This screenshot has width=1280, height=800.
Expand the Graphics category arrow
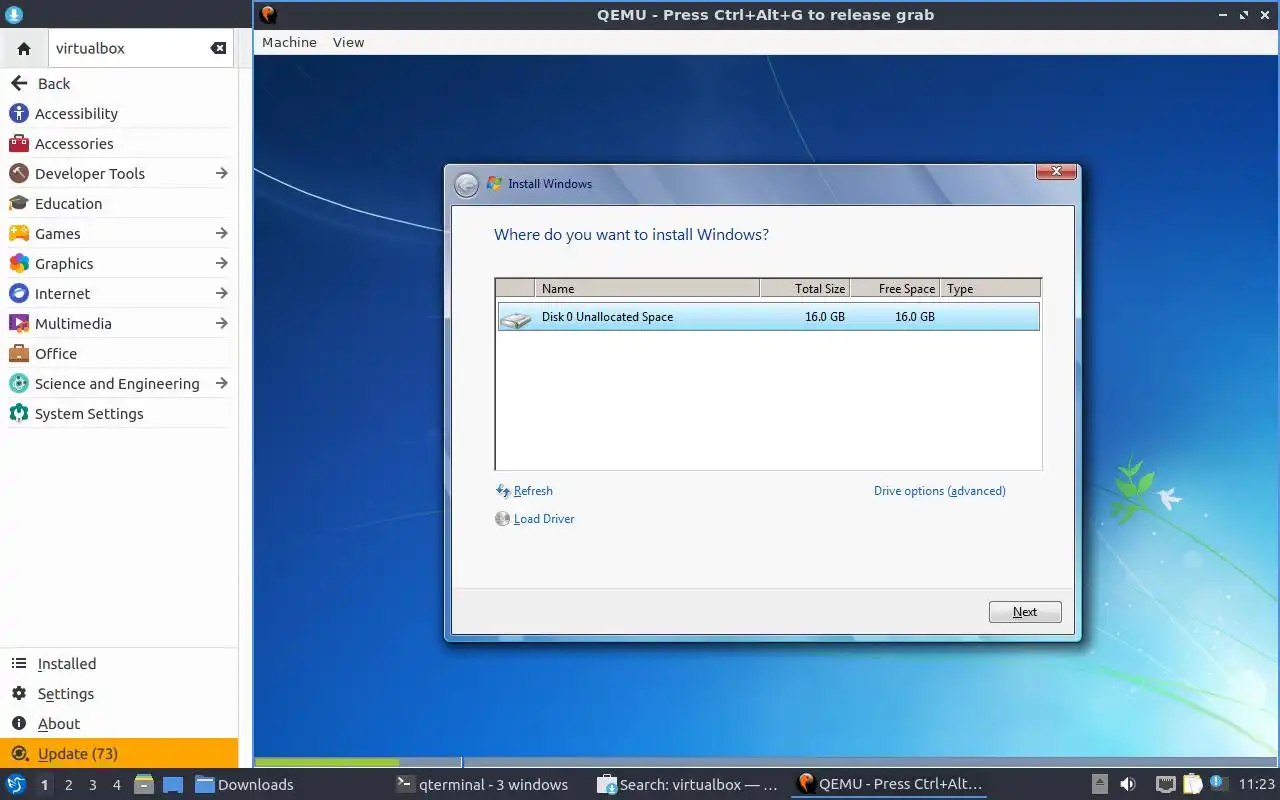tap(221, 263)
